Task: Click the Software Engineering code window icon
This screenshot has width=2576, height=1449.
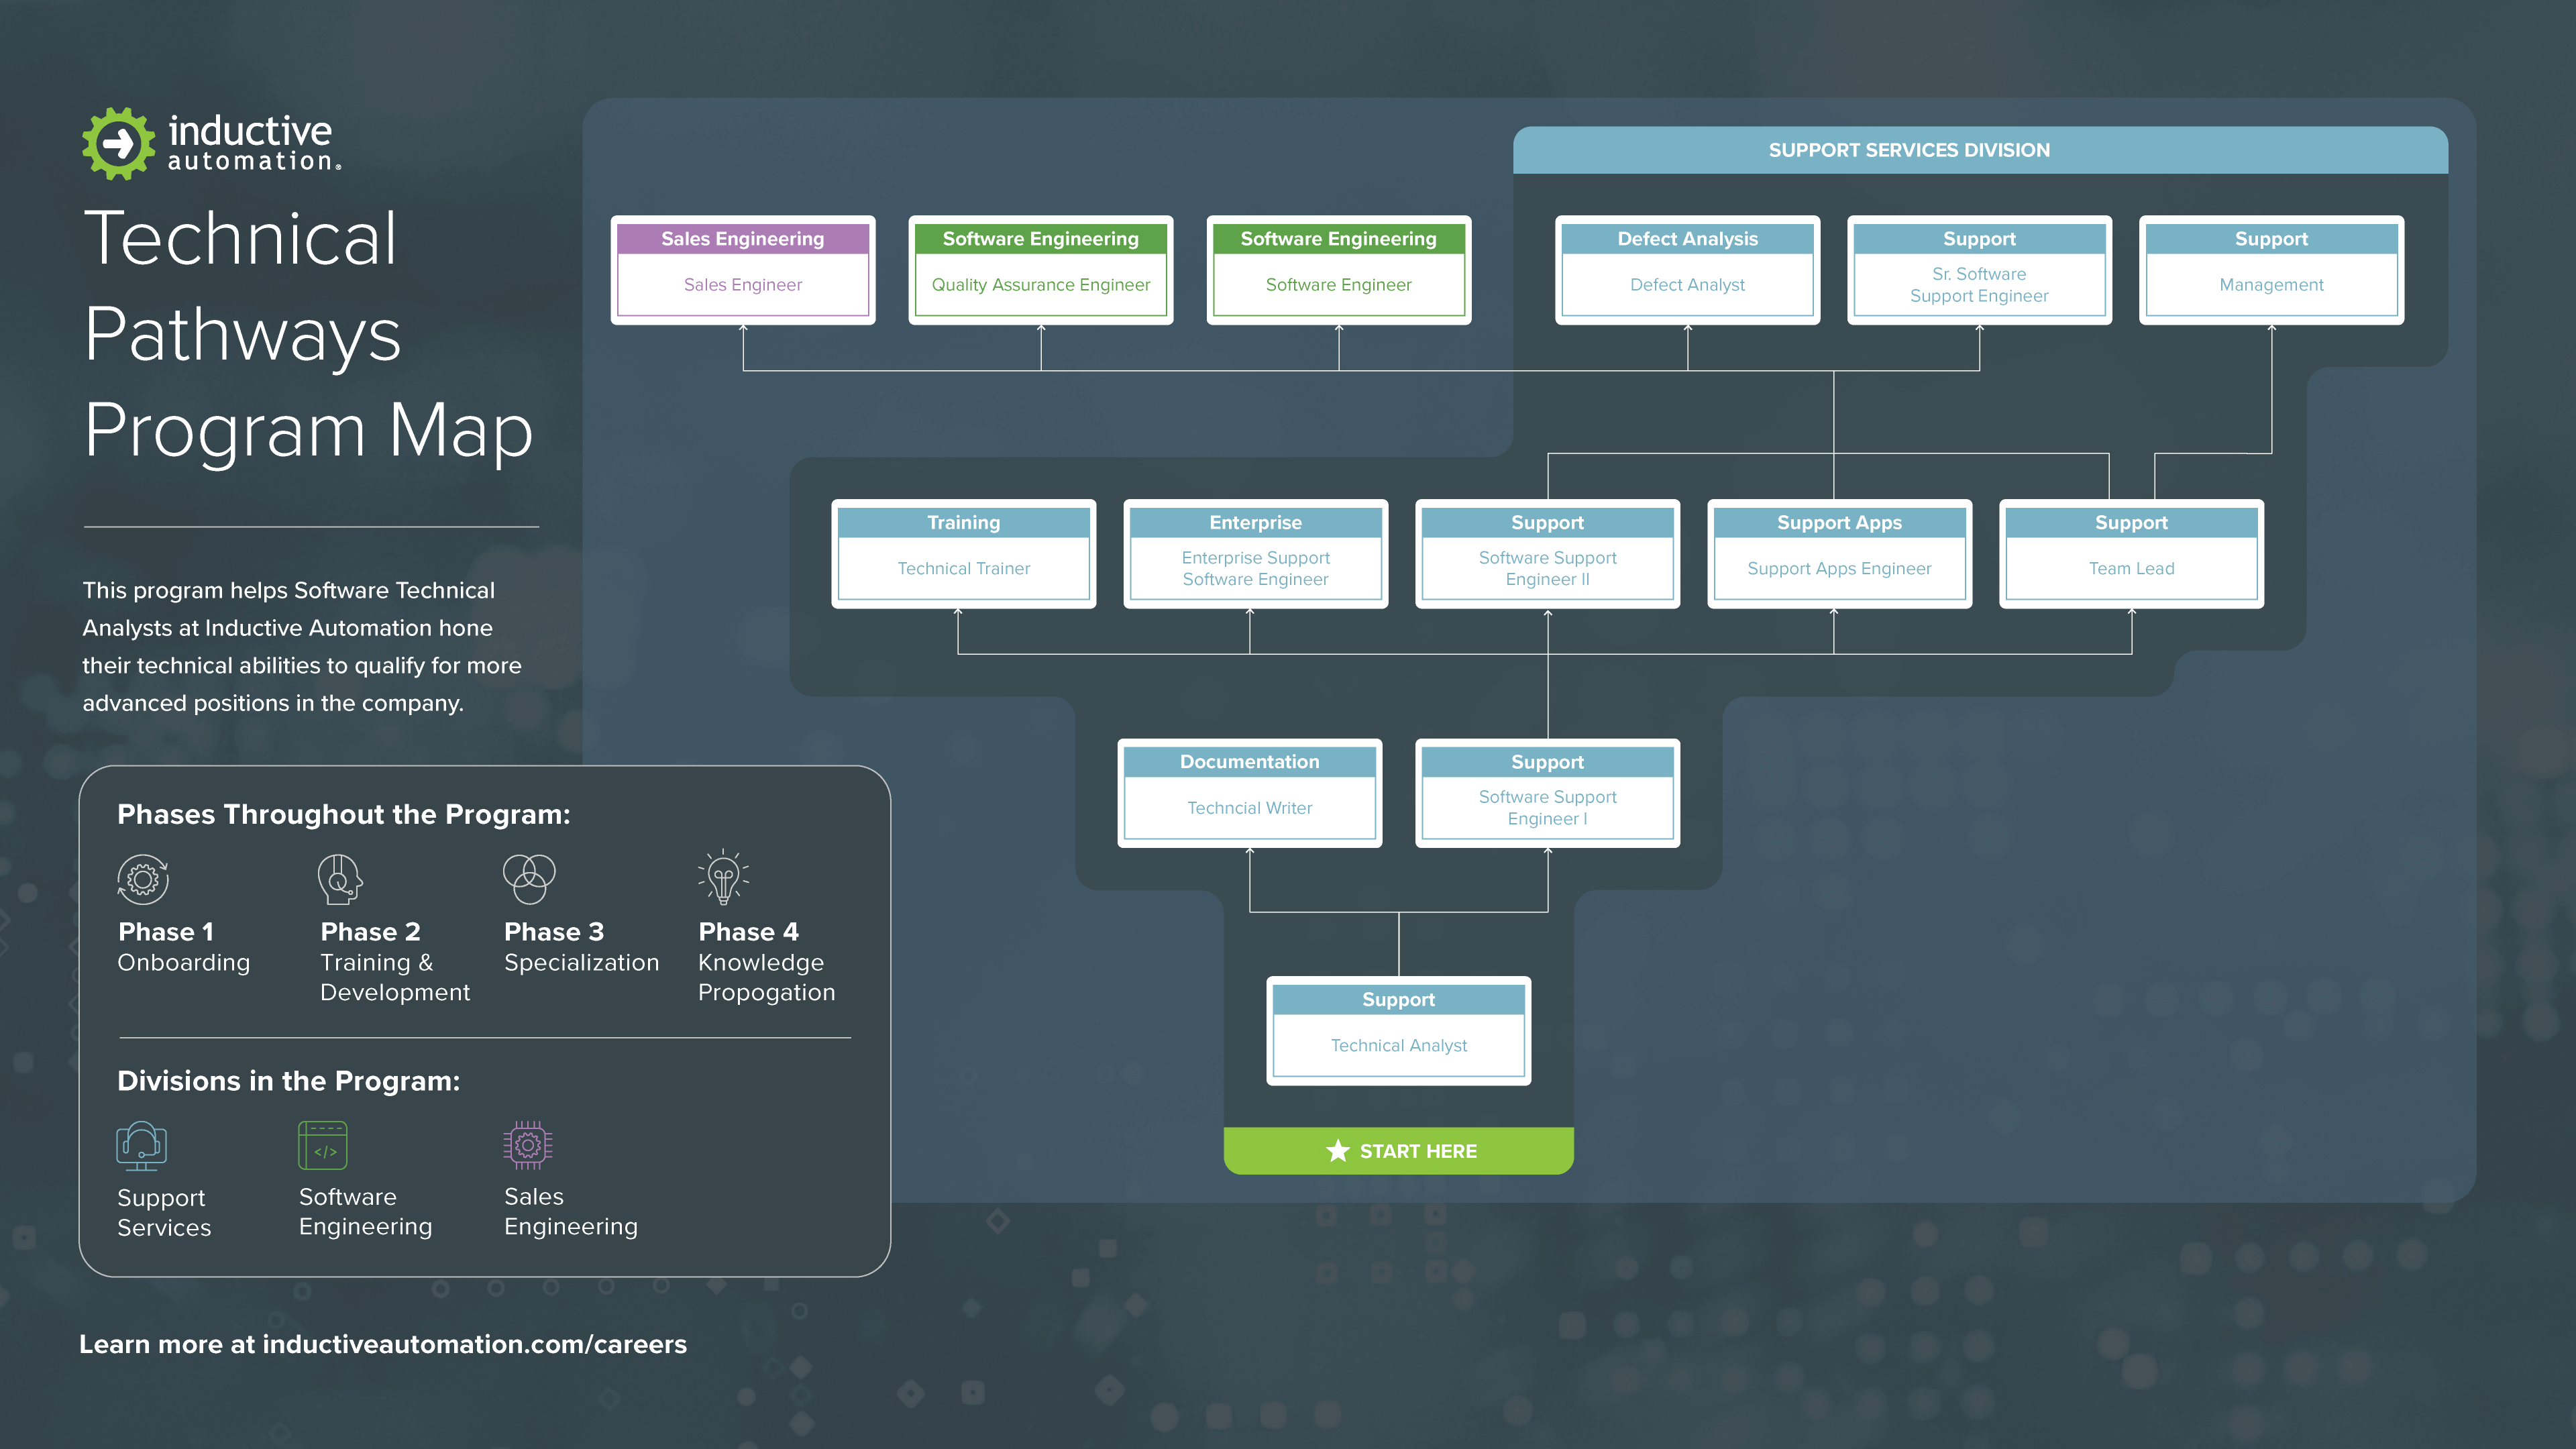Action: [322, 1146]
